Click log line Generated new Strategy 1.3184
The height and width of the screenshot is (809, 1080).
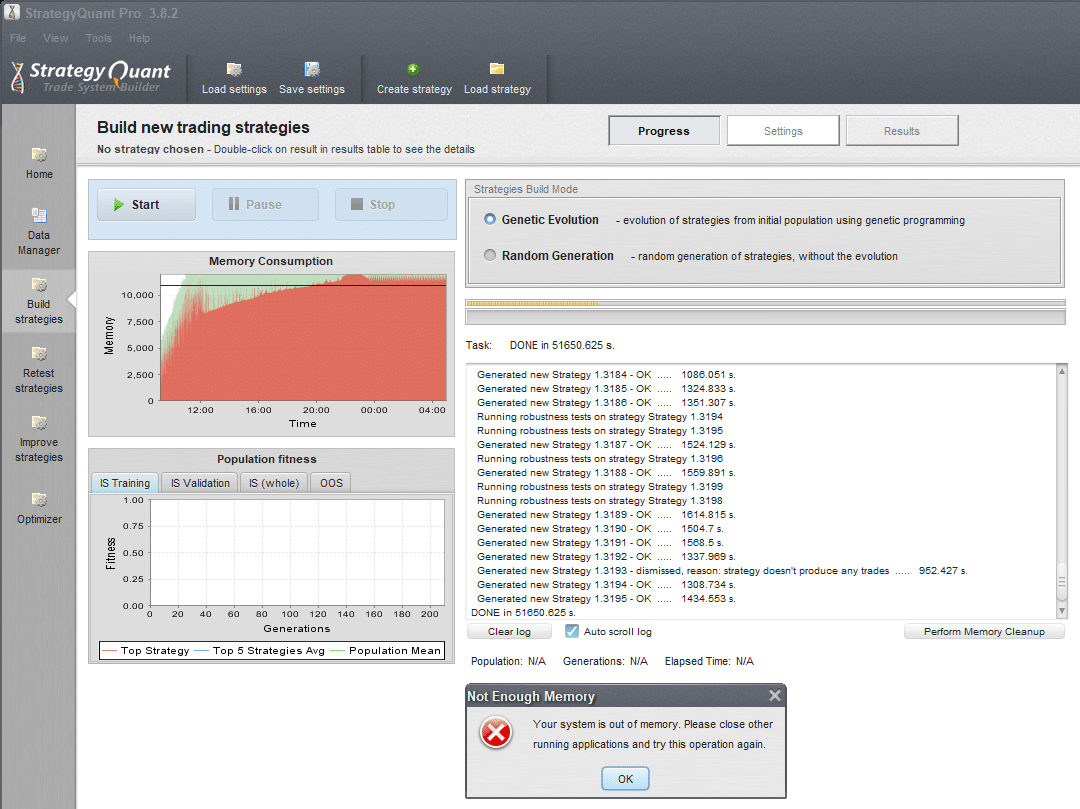(606, 375)
